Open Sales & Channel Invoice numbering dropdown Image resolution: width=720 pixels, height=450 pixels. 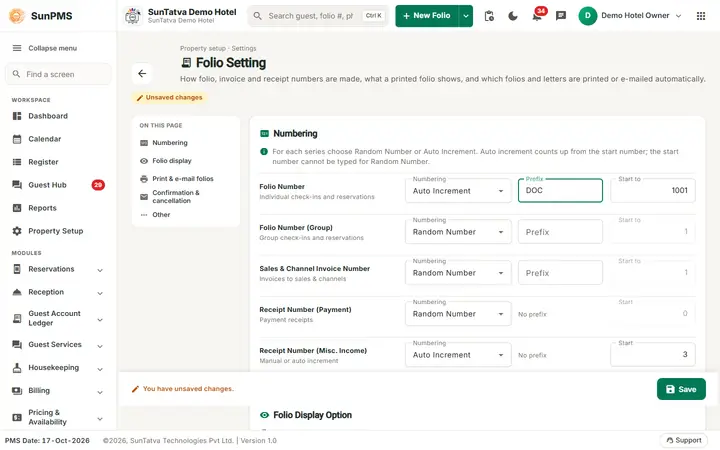(458, 273)
